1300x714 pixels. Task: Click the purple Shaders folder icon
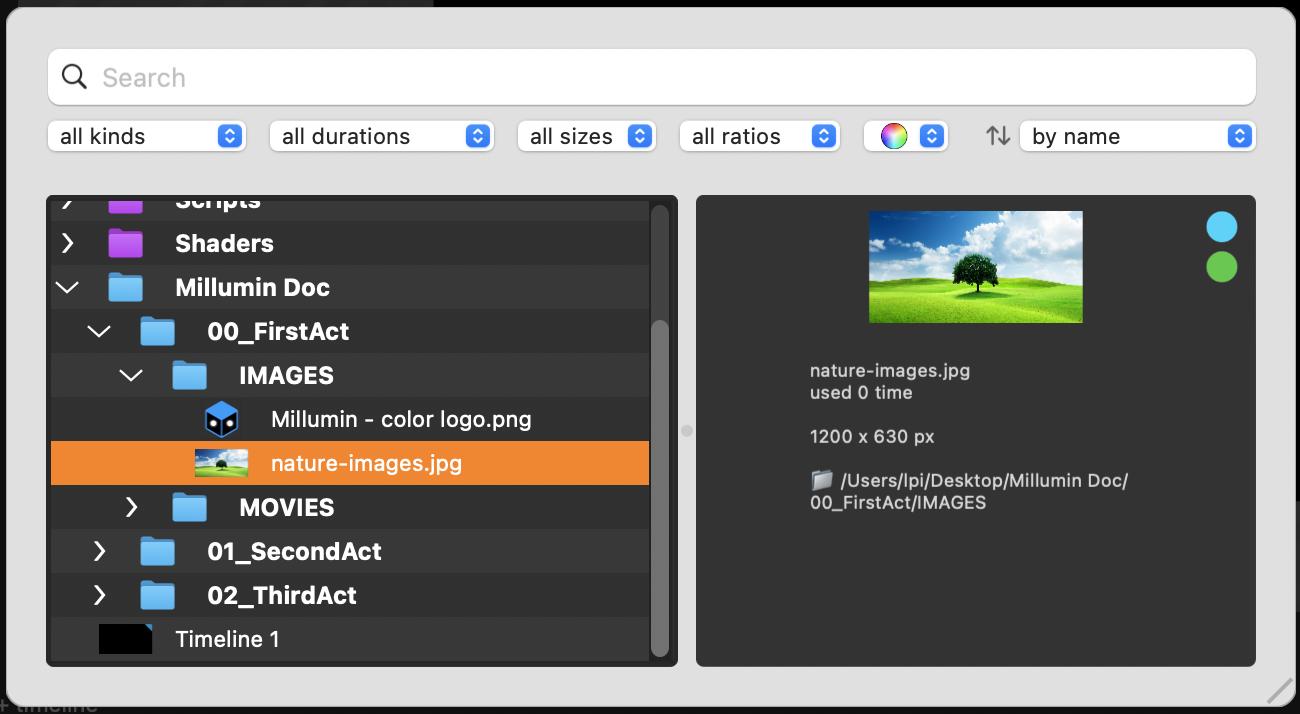coord(126,243)
